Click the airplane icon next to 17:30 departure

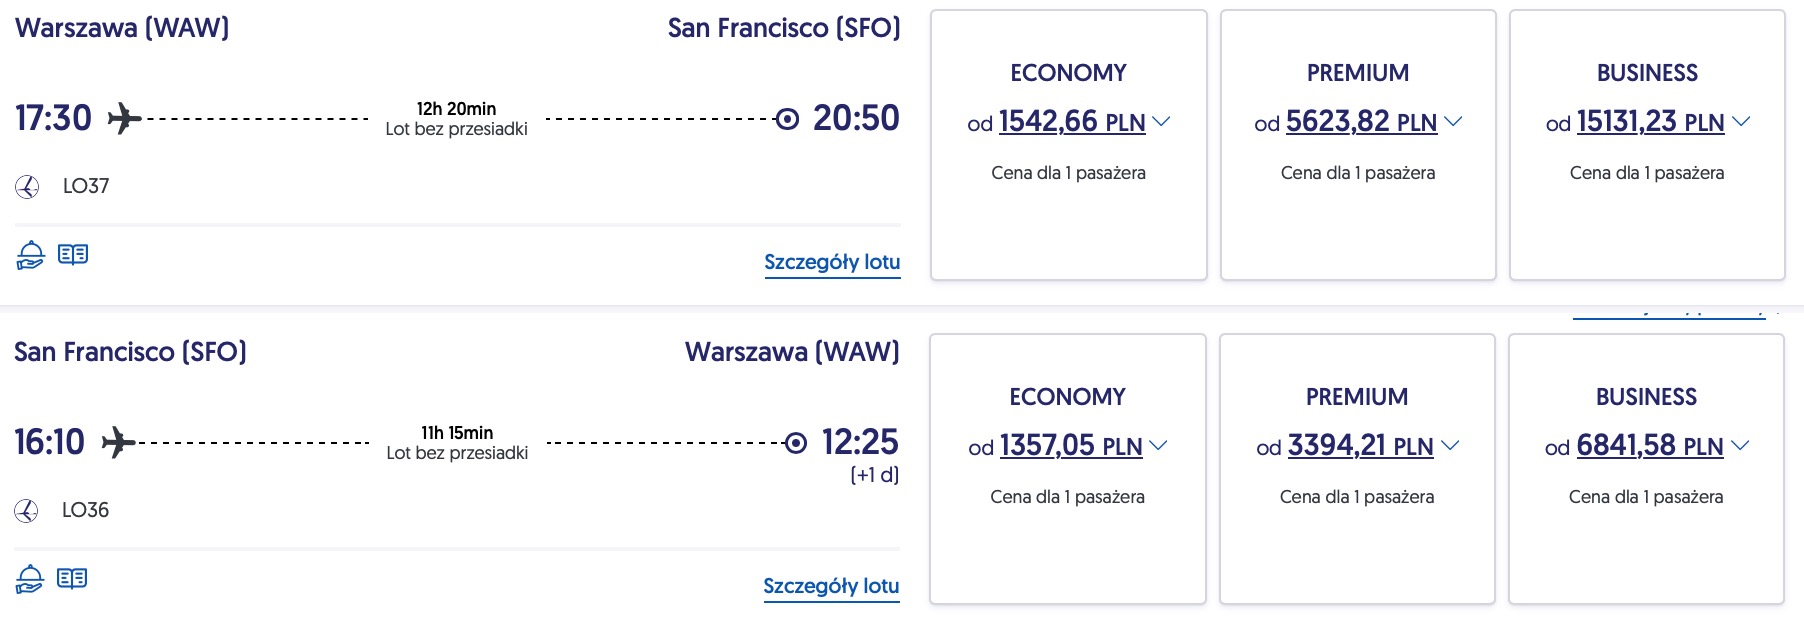[x=124, y=118]
